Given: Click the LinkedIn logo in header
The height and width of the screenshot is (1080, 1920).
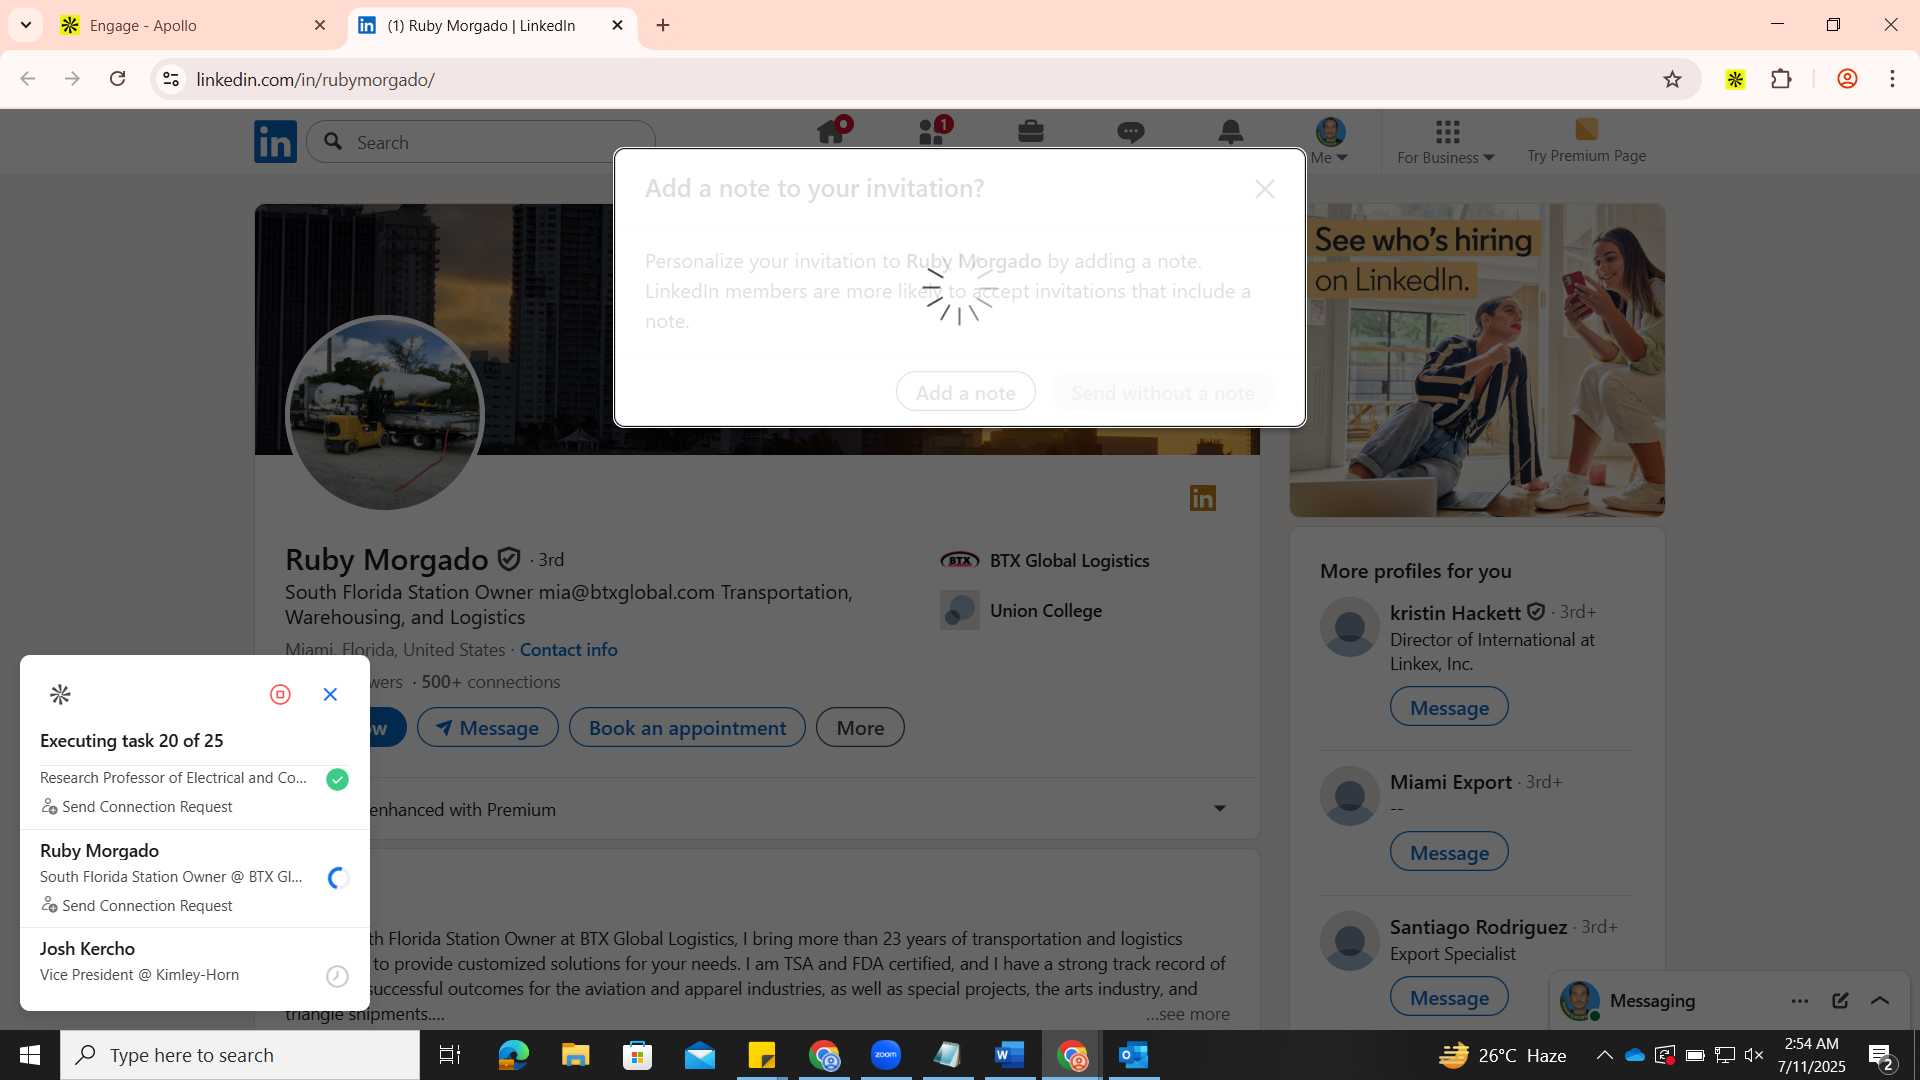Looking at the screenshot, I should pyautogui.click(x=275, y=141).
